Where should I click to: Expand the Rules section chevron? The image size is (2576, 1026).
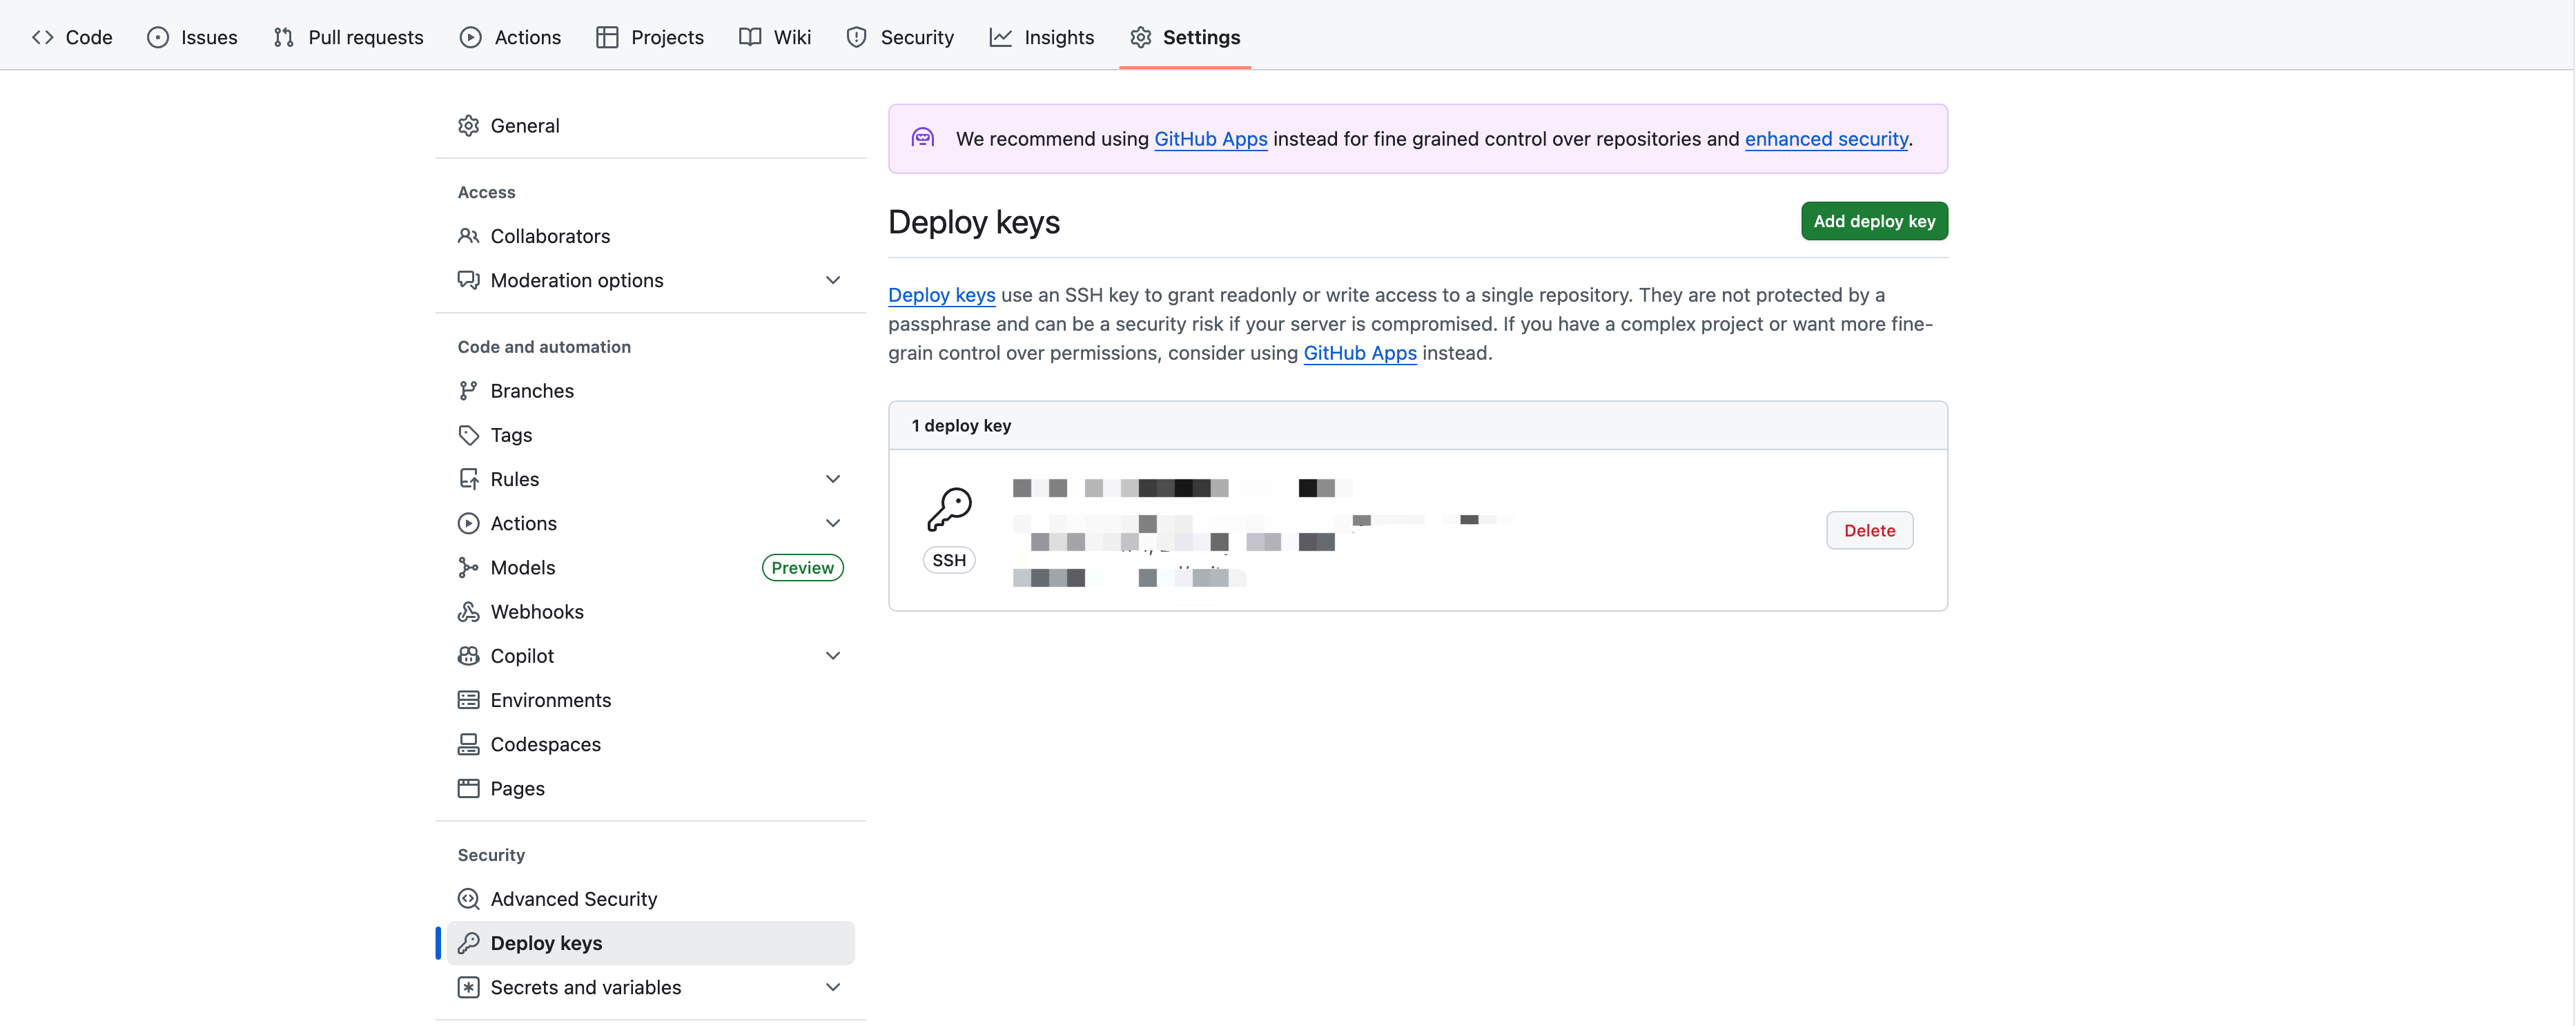[832, 479]
